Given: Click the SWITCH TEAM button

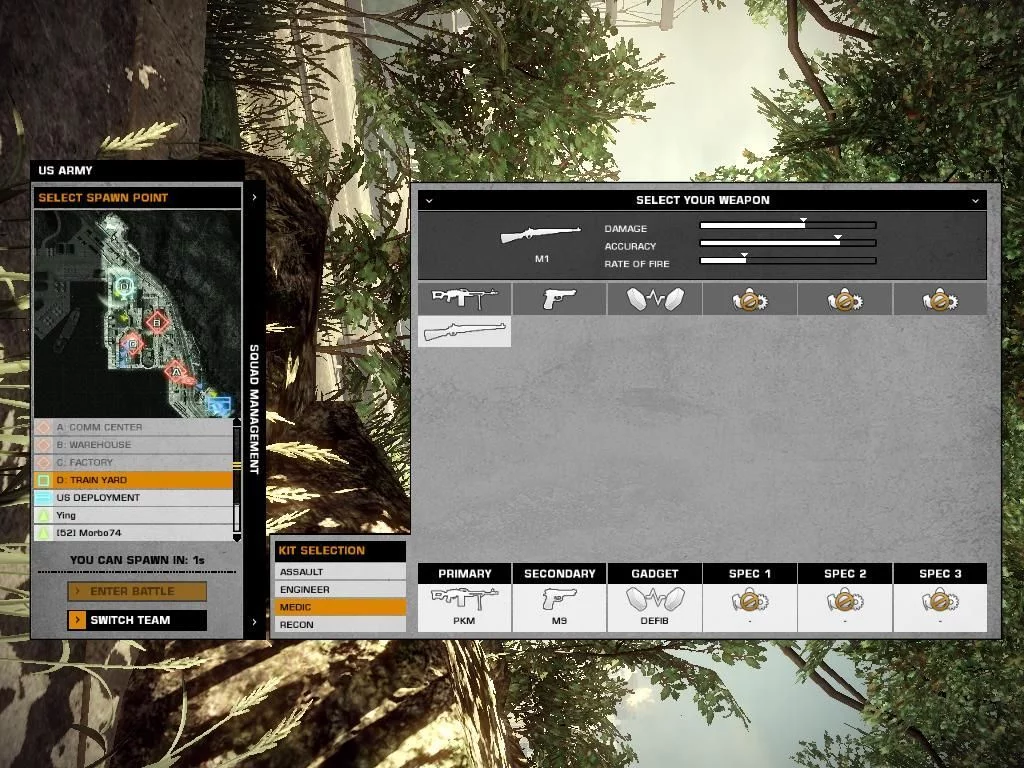Looking at the screenshot, I should 137,620.
